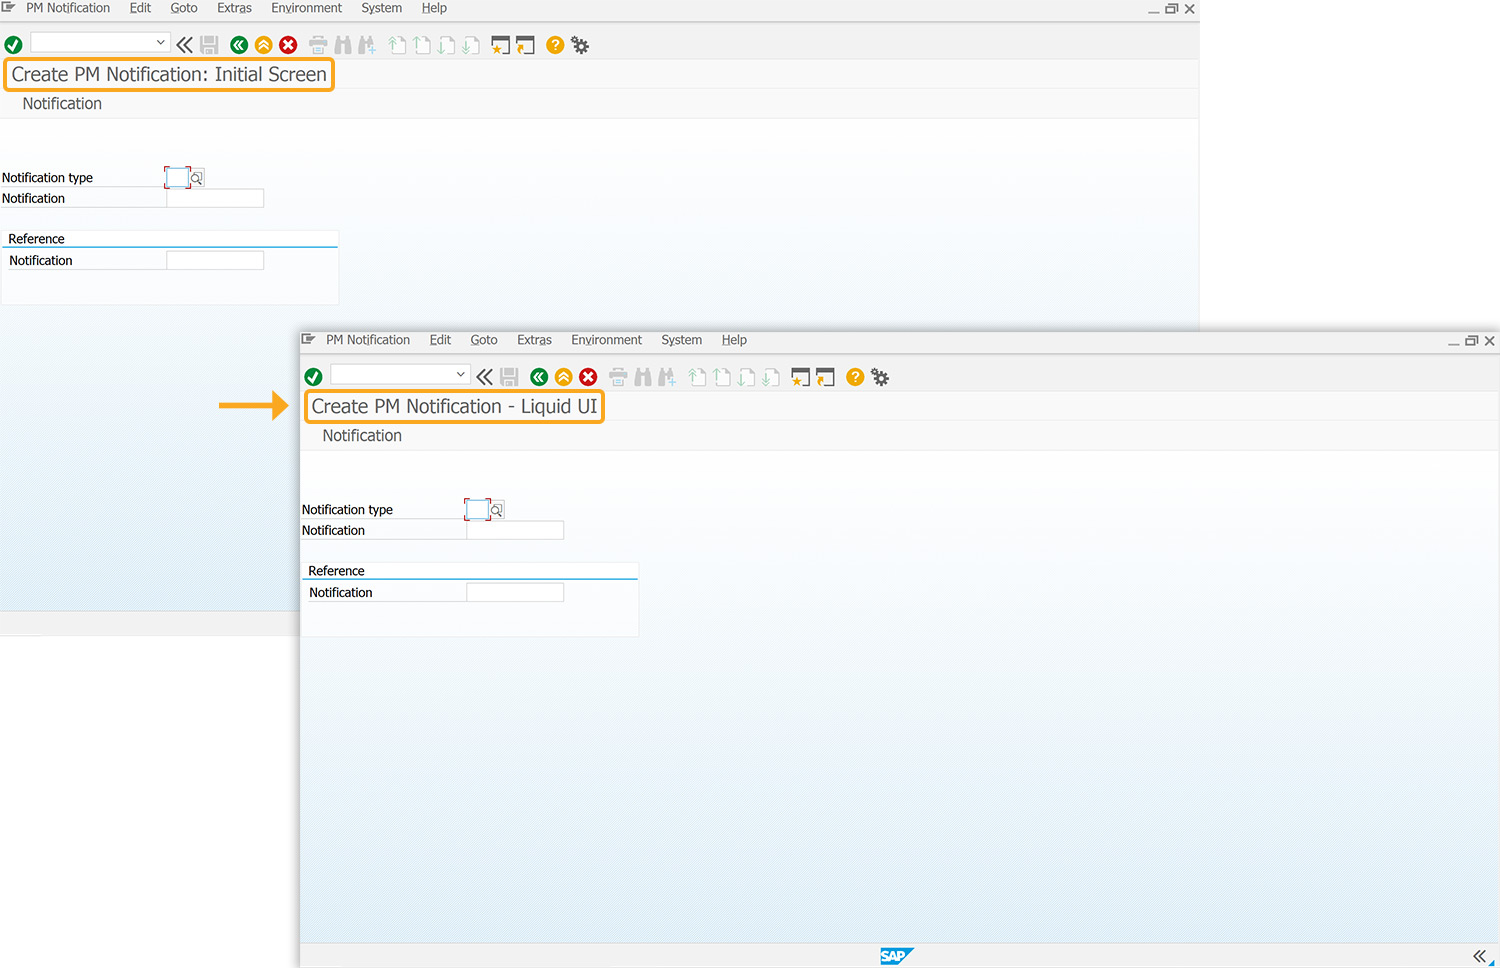
Task: Click Find Next icon in Liquid UI window
Action: pos(667,377)
